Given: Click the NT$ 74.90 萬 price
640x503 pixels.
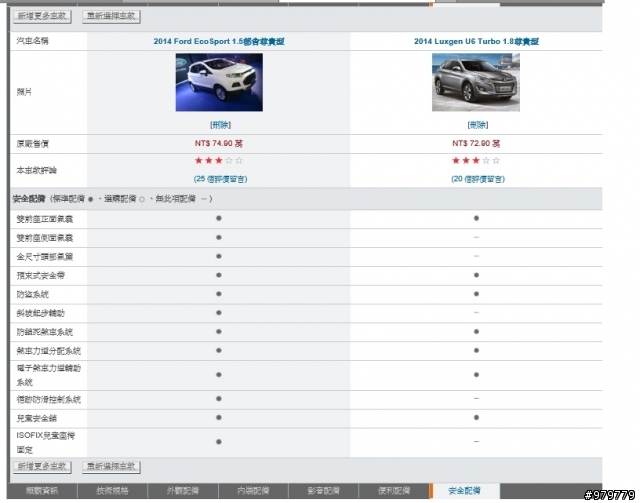Looking at the screenshot, I should coord(219,144).
